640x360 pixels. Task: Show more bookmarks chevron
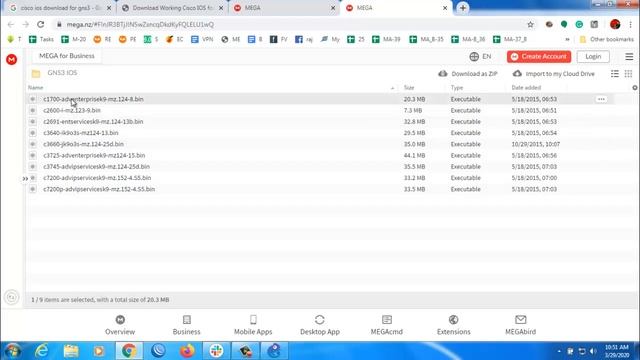click(x=567, y=39)
